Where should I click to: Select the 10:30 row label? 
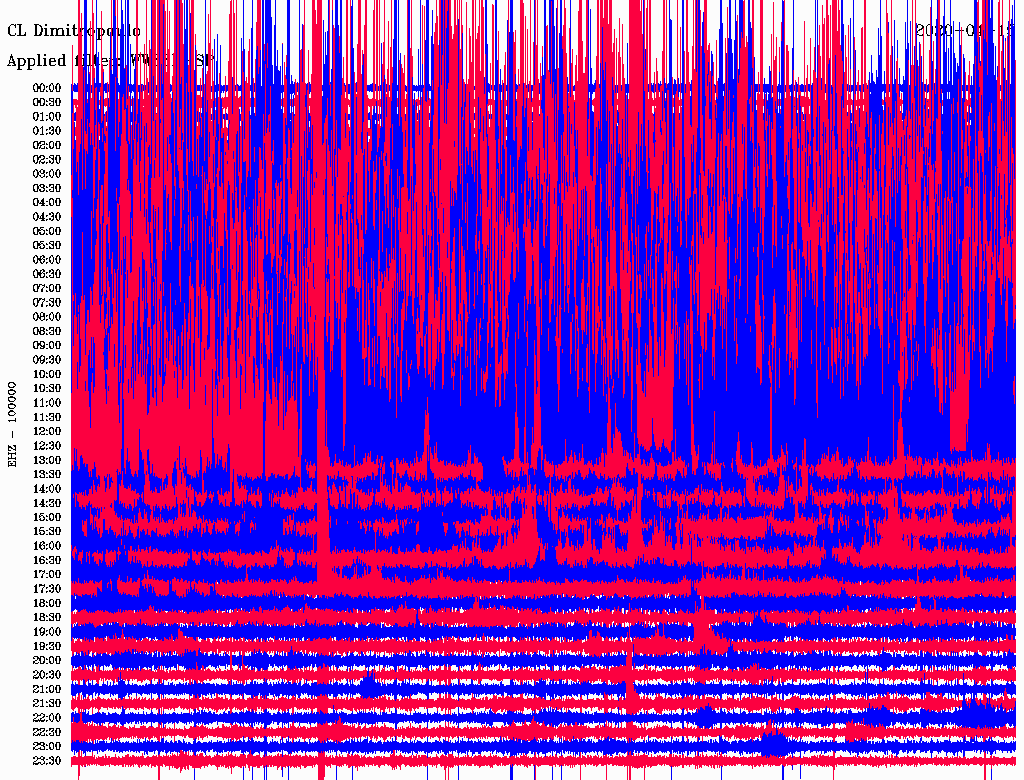click(x=47, y=388)
